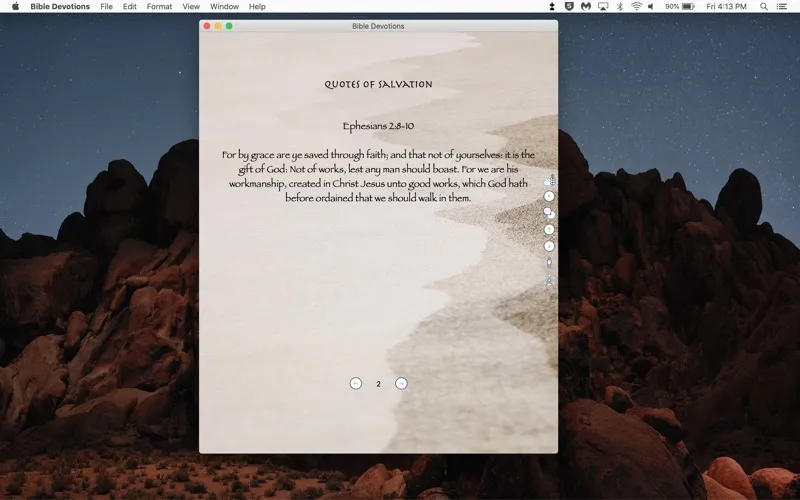This screenshot has width=800, height=500.
Task: Click the Bible Devotions window title bar
Action: (x=378, y=26)
